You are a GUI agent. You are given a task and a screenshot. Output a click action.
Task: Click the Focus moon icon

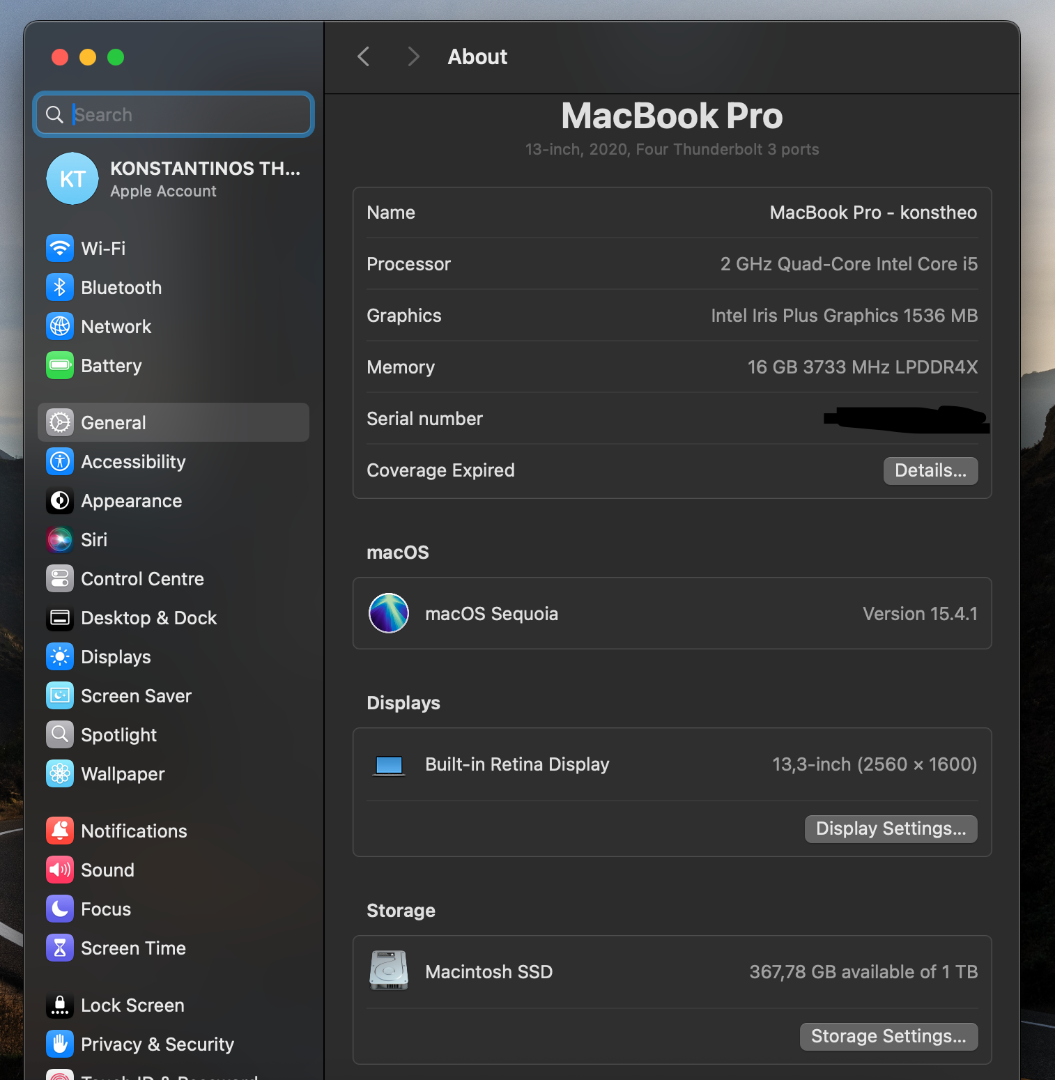click(60, 909)
